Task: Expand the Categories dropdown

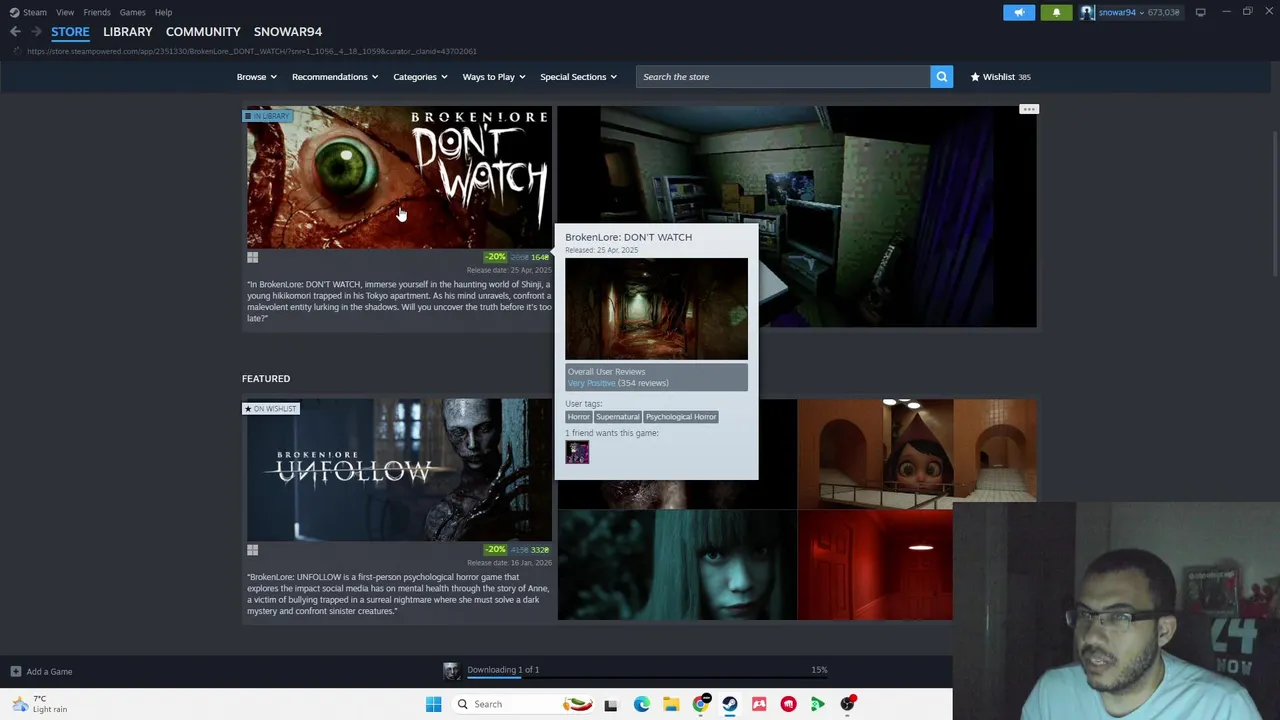Action: 420,77
